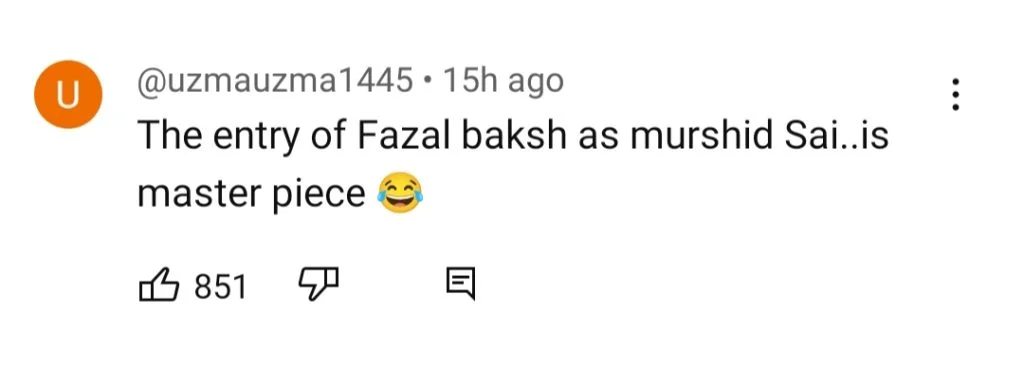Open the comment permalink via 15h ago

(502, 82)
